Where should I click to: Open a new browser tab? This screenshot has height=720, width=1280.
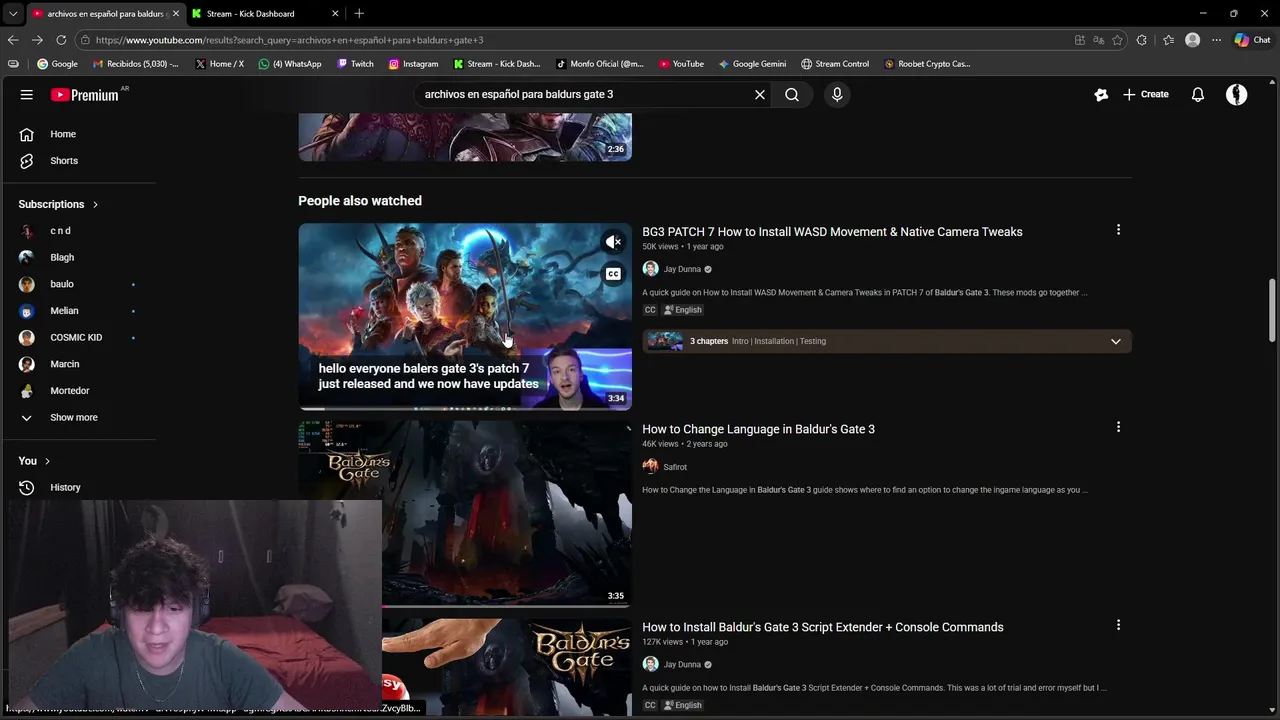[359, 14]
